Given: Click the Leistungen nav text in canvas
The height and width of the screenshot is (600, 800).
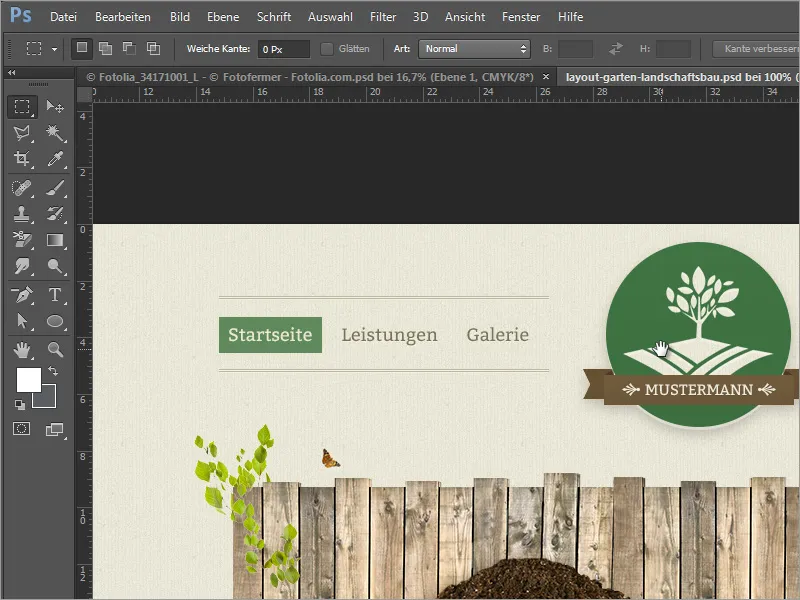Looking at the screenshot, I should [389, 335].
